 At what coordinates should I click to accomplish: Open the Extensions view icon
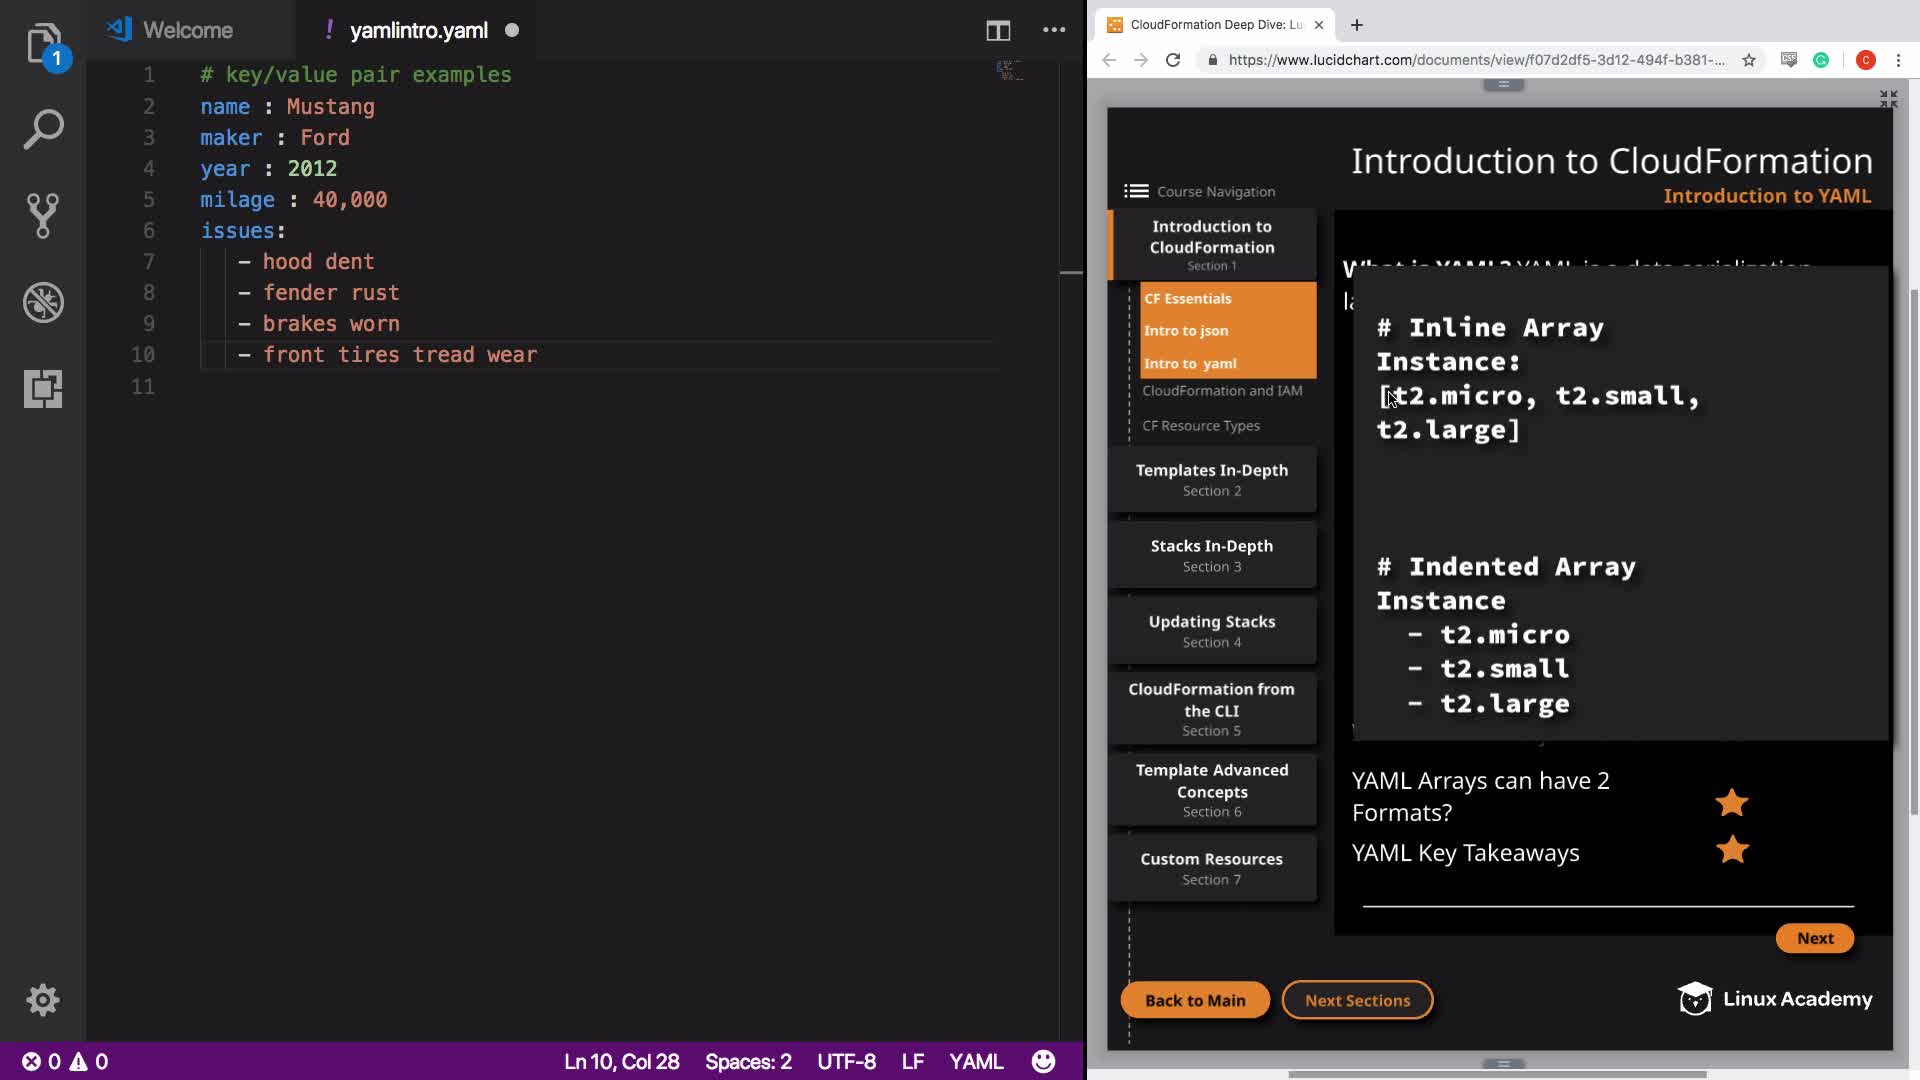click(x=43, y=388)
